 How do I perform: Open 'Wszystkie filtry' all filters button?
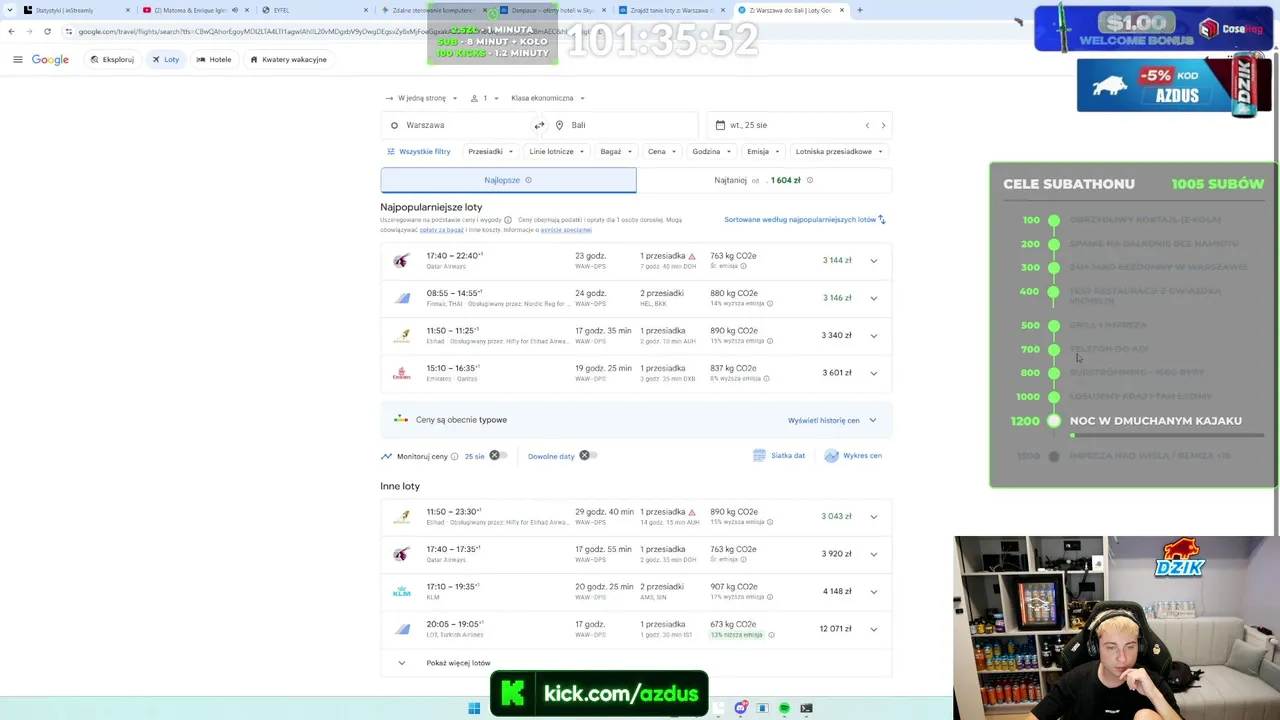(419, 152)
